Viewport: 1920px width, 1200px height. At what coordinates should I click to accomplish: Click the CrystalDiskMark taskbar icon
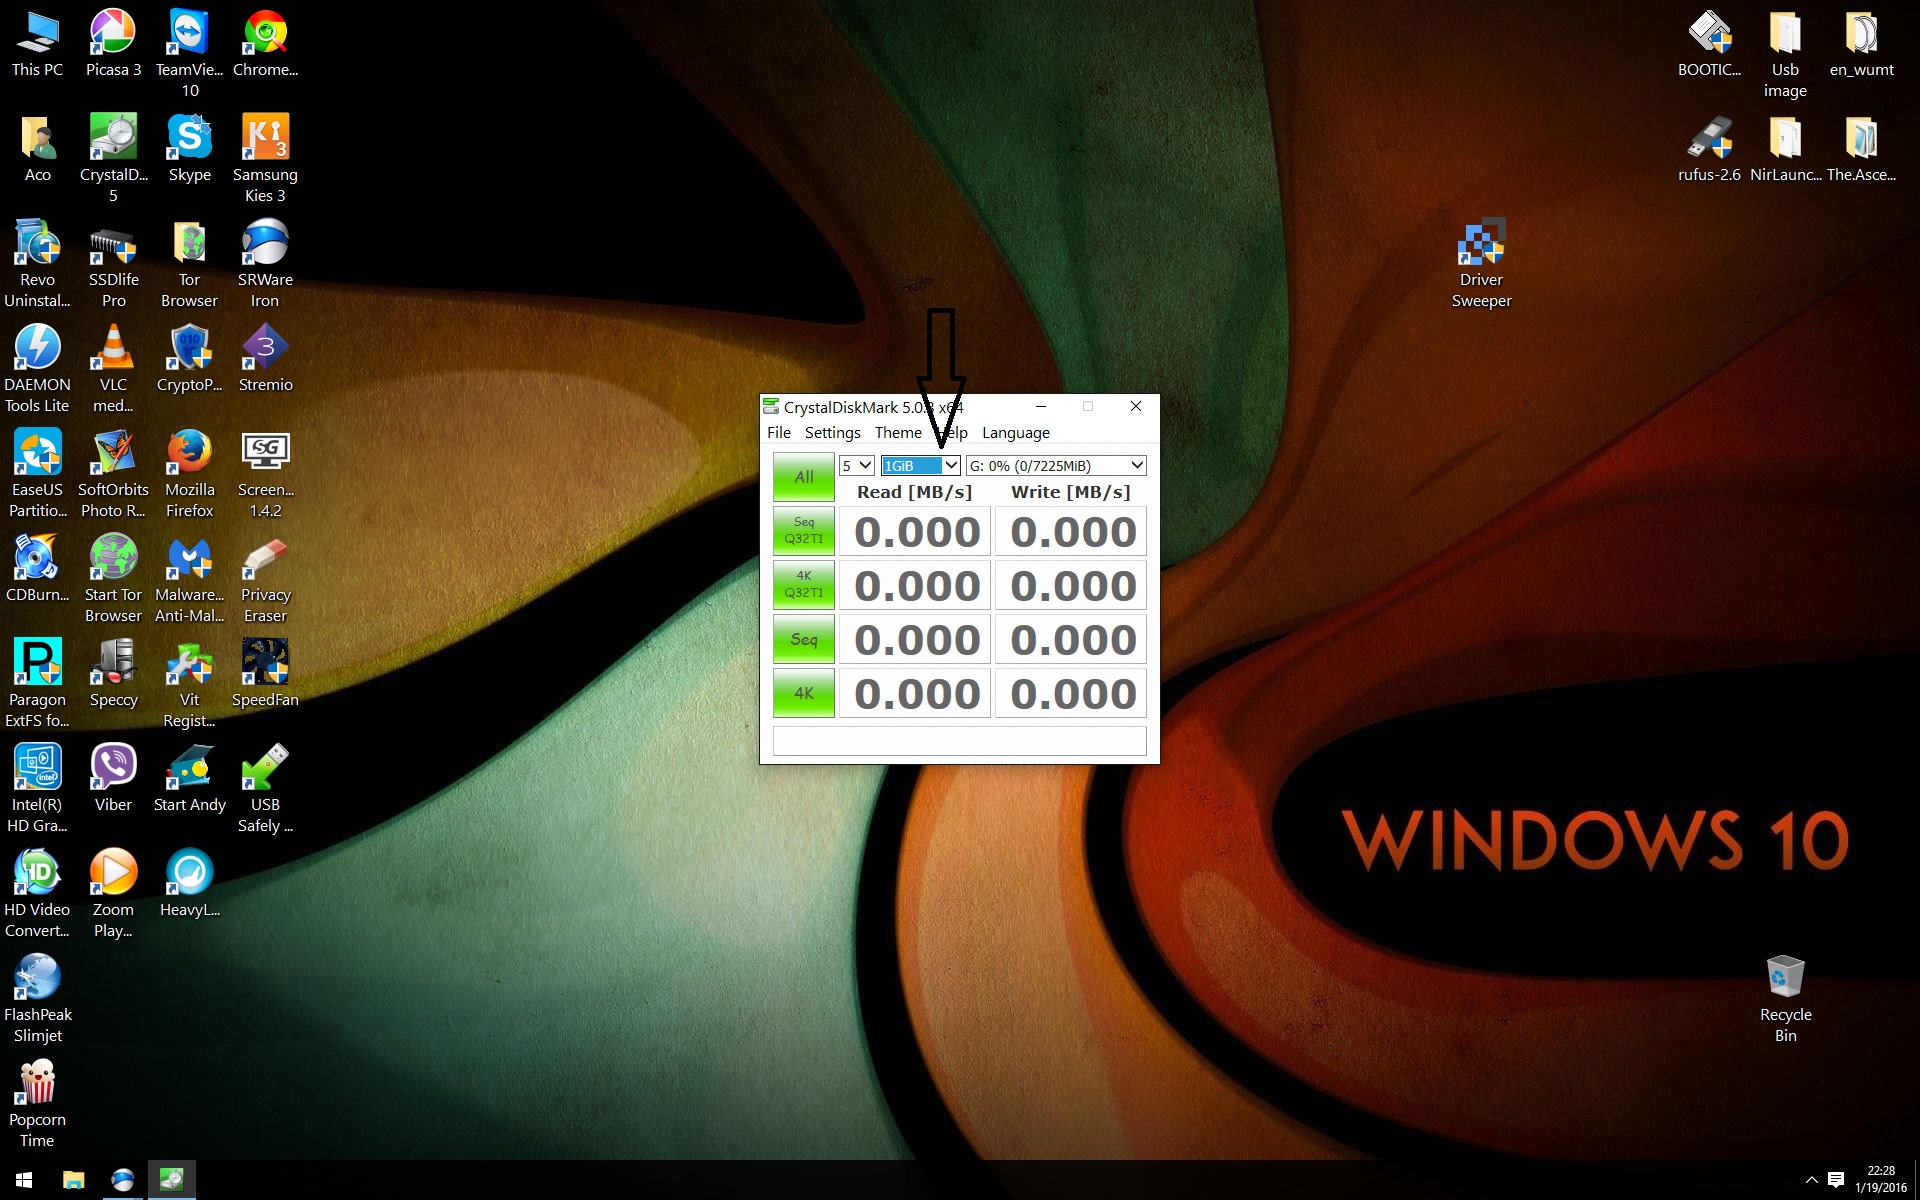(x=172, y=1180)
